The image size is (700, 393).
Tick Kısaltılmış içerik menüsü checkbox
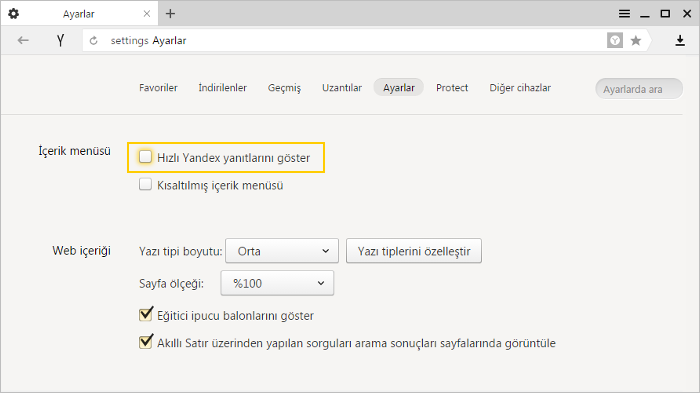[145, 184]
